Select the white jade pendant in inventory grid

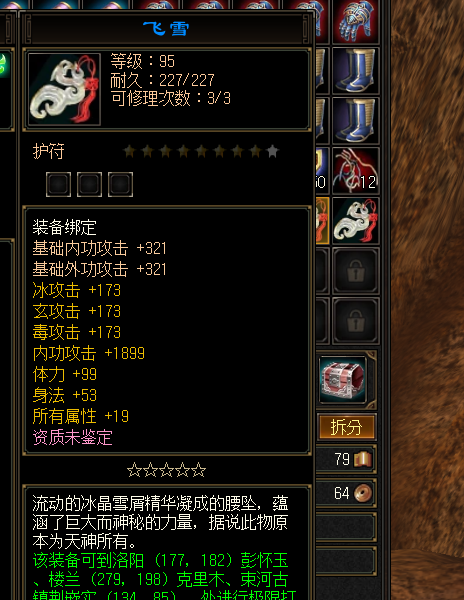pos(355,221)
